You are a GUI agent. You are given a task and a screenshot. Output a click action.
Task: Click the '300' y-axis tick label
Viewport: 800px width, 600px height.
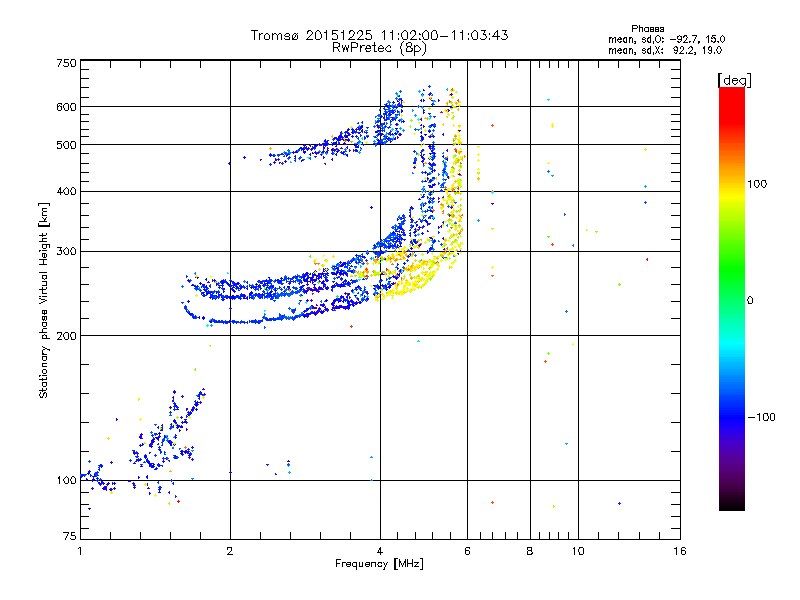66,252
